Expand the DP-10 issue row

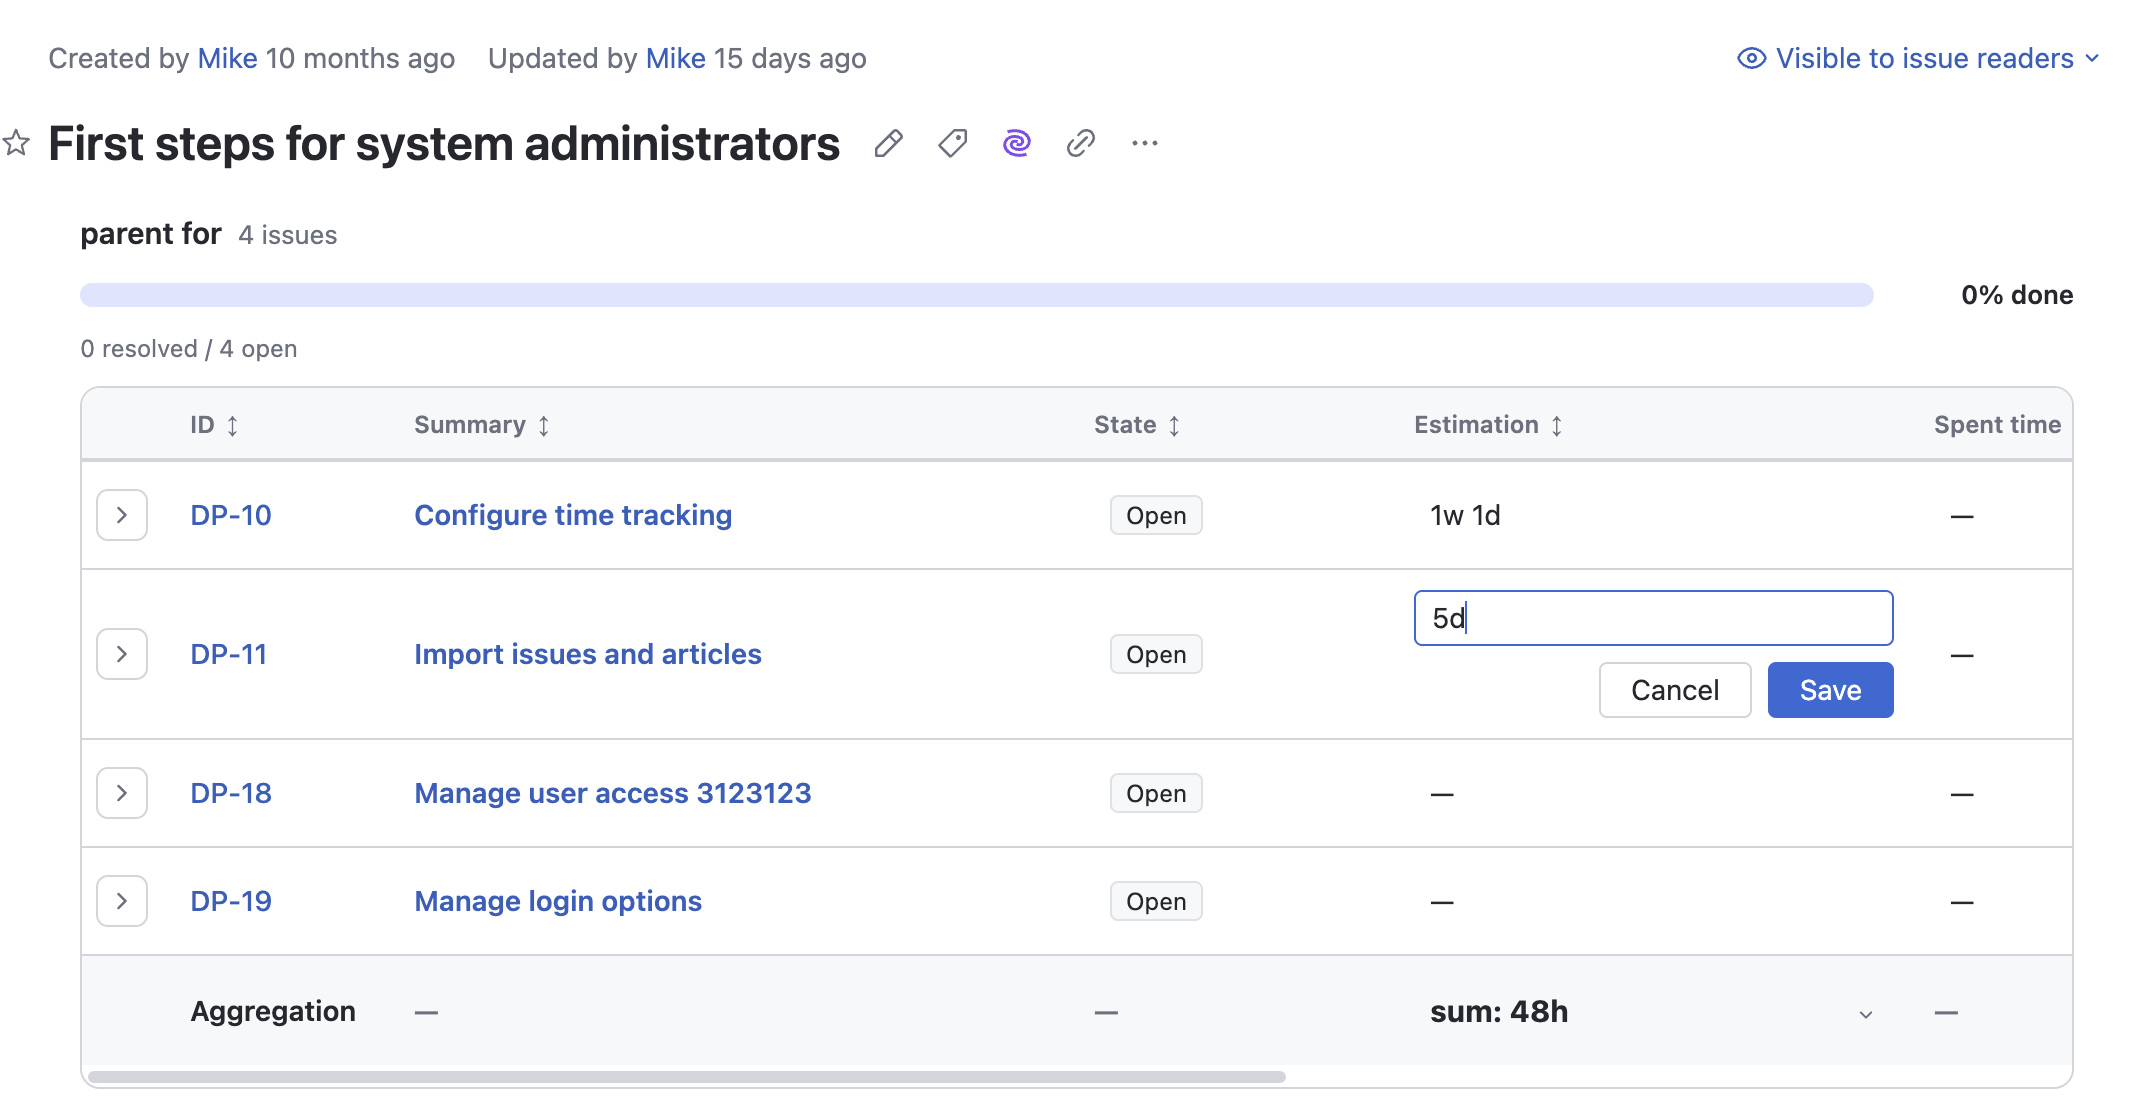pyautogui.click(x=121, y=515)
